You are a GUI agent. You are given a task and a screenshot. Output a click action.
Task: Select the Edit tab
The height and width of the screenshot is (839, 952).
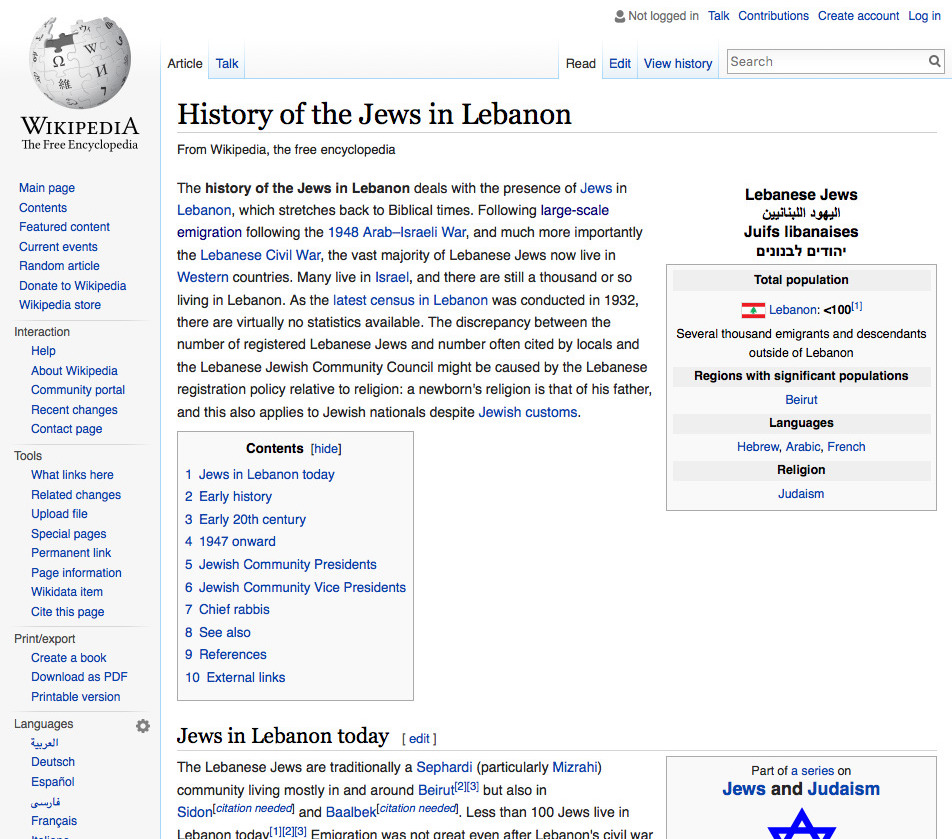pos(619,63)
